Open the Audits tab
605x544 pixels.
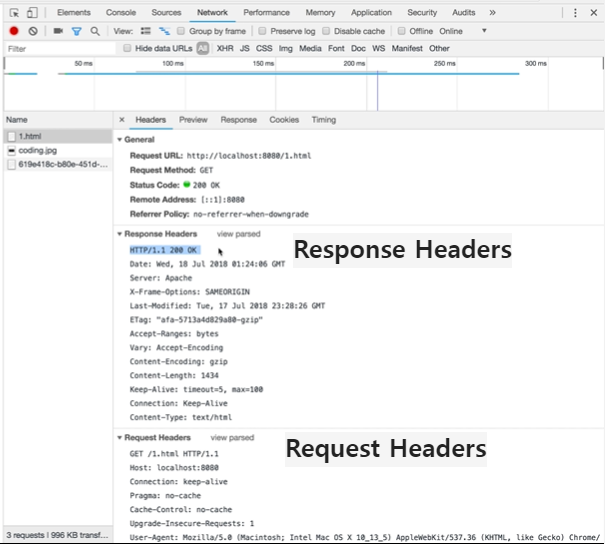(463, 13)
